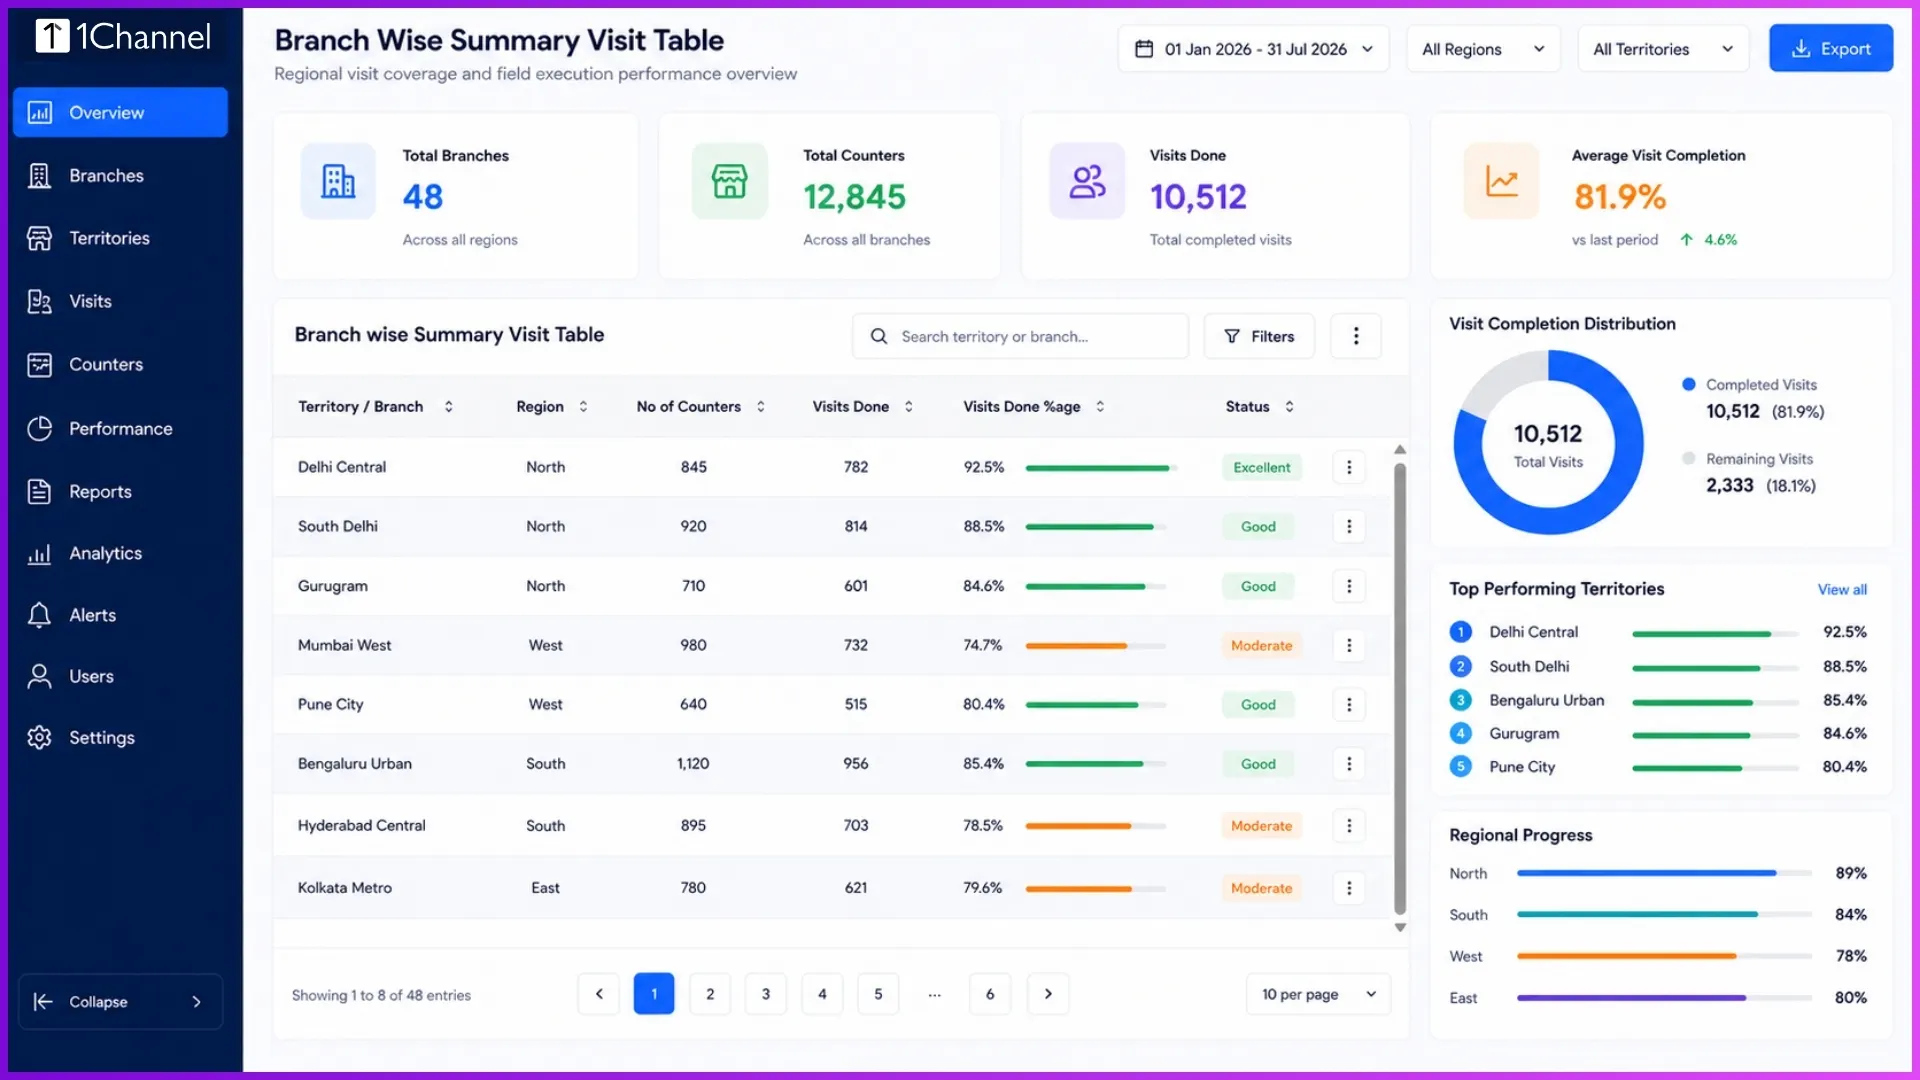This screenshot has width=1920, height=1080.
Task: Click the Moderate badge for Mumbai West
Action: [1261, 645]
